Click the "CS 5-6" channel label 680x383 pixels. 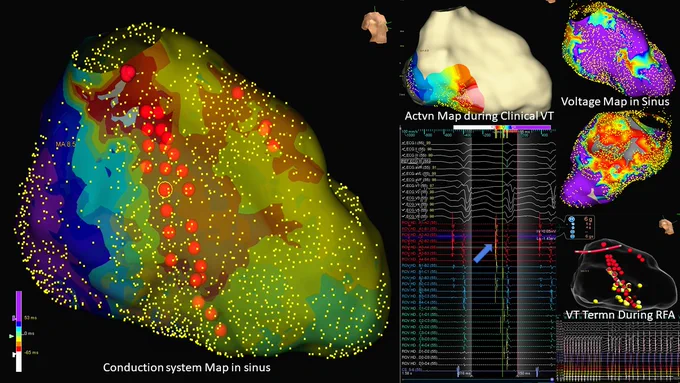tap(411, 370)
